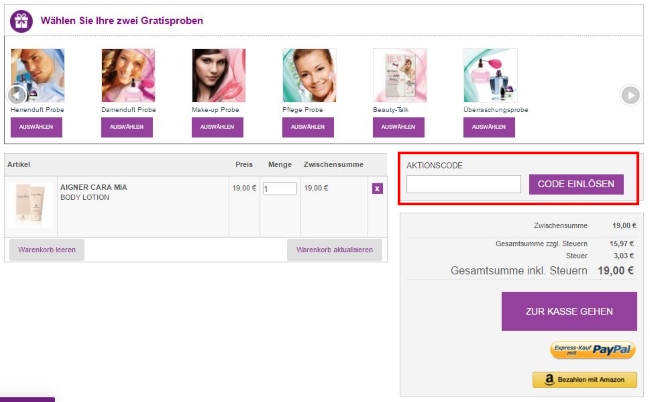Click the Artikel column header
This screenshot has height=402, width=650.
coord(19,165)
